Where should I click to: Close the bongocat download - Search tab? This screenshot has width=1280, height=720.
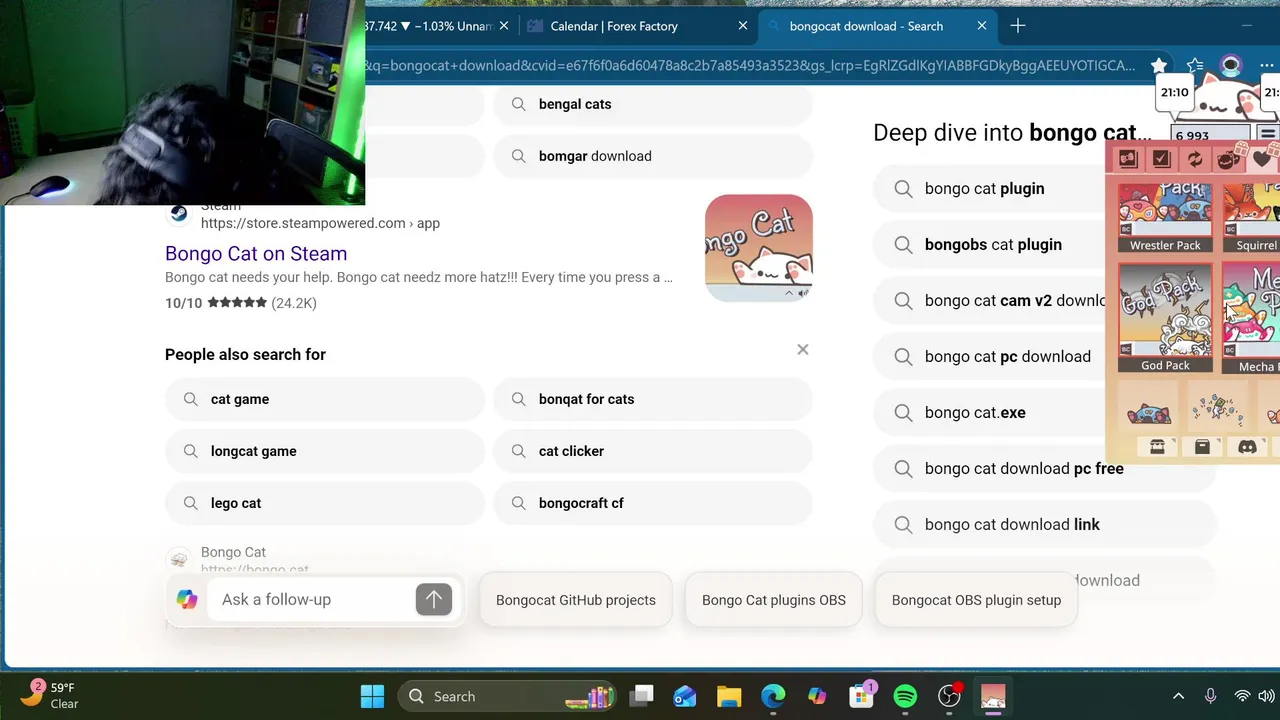point(982,26)
